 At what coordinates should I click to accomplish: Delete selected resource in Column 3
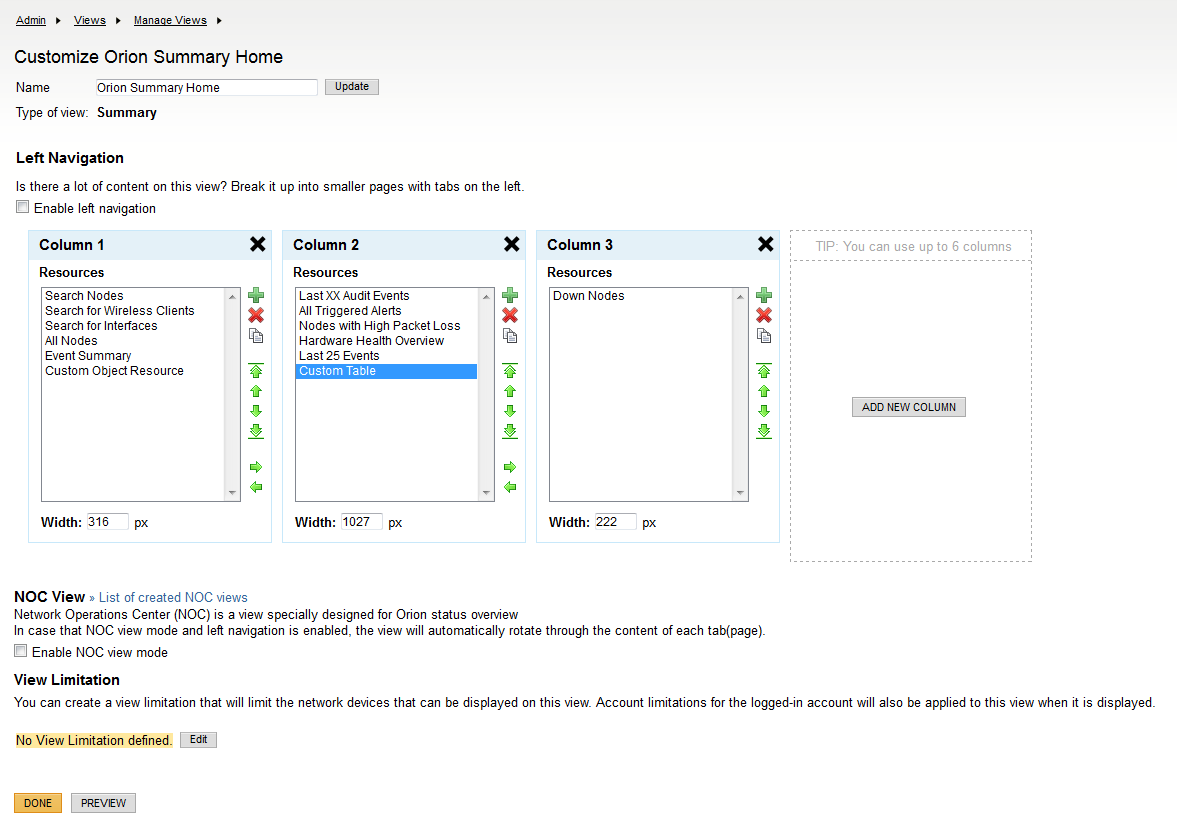tap(764, 315)
